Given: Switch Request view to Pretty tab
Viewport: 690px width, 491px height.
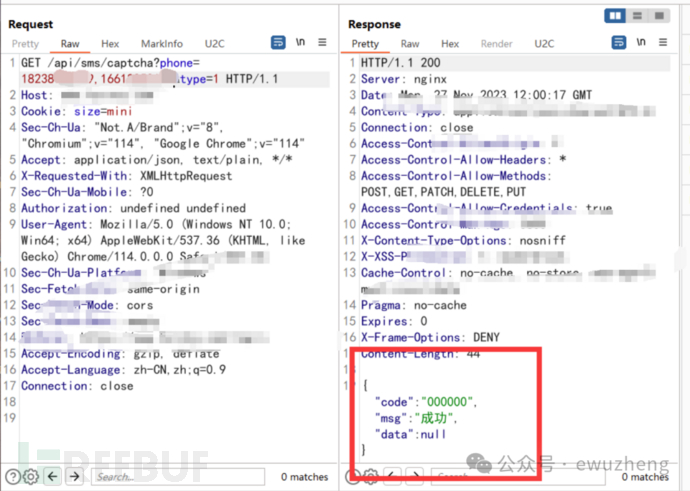Looking at the screenshot, I should coord(25,44).
